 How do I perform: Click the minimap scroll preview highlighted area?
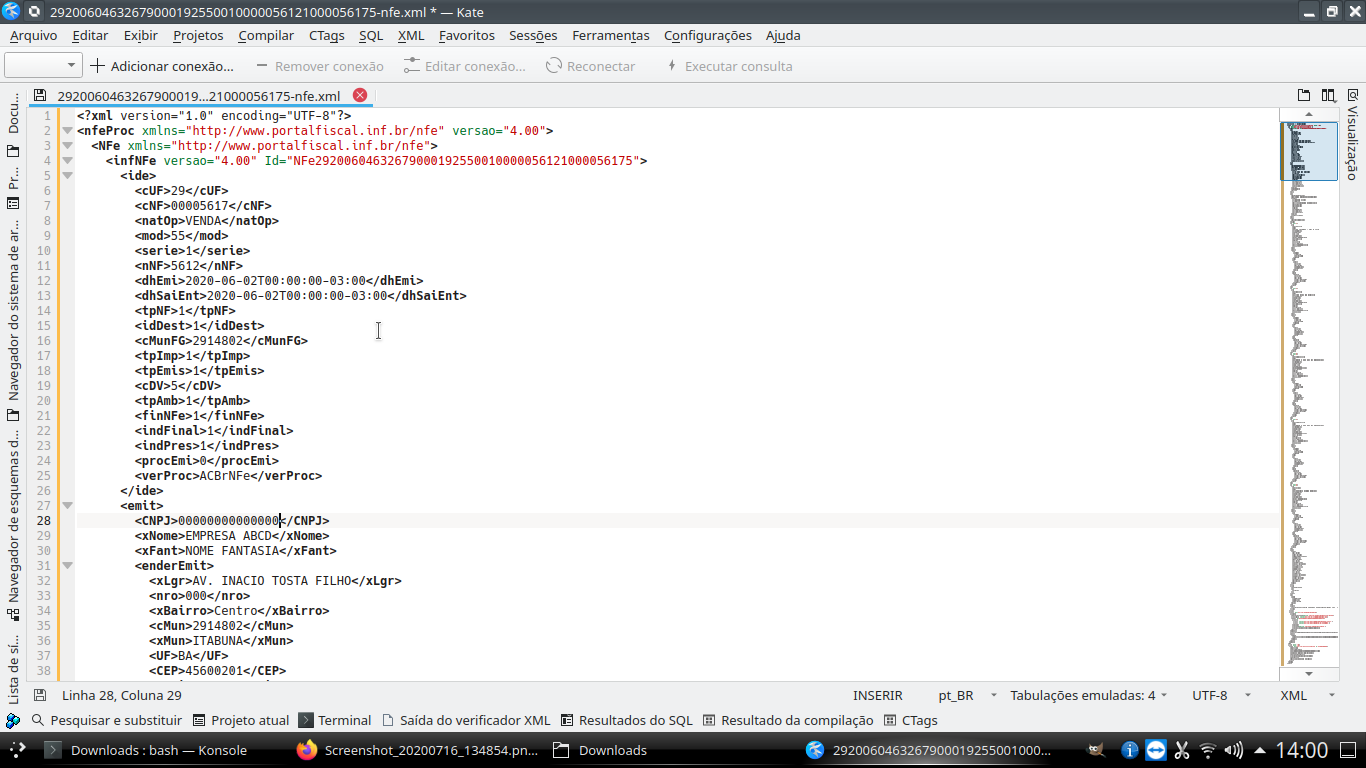click(x=1308, y=150)
